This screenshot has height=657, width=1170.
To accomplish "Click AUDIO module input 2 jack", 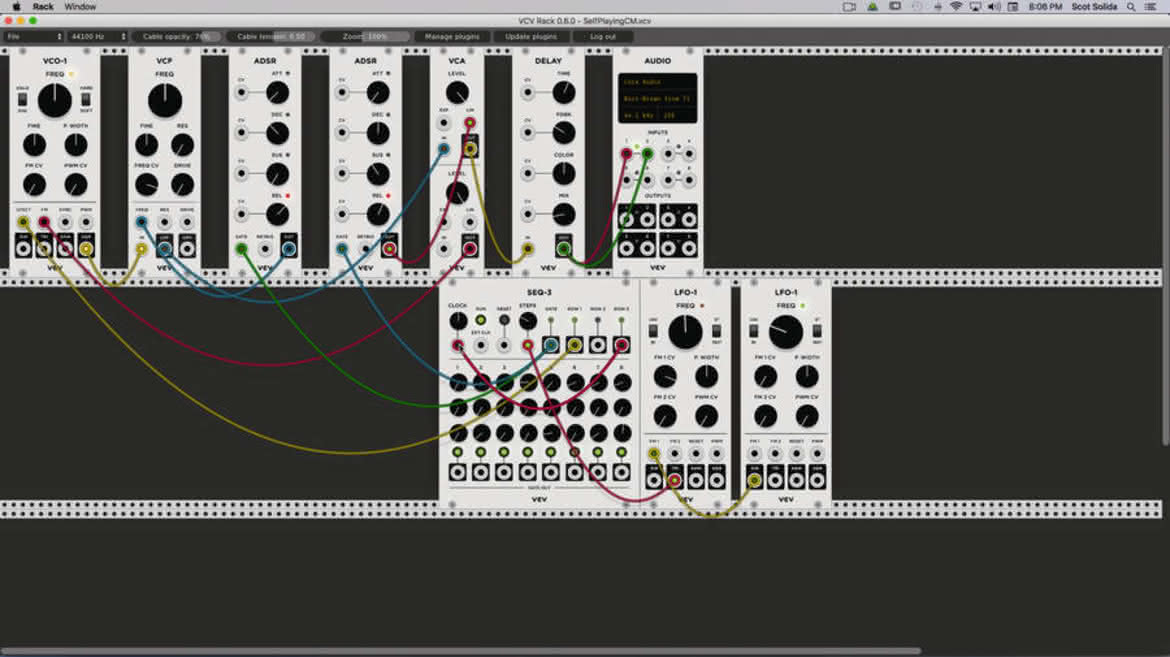I will coord(648,154).
